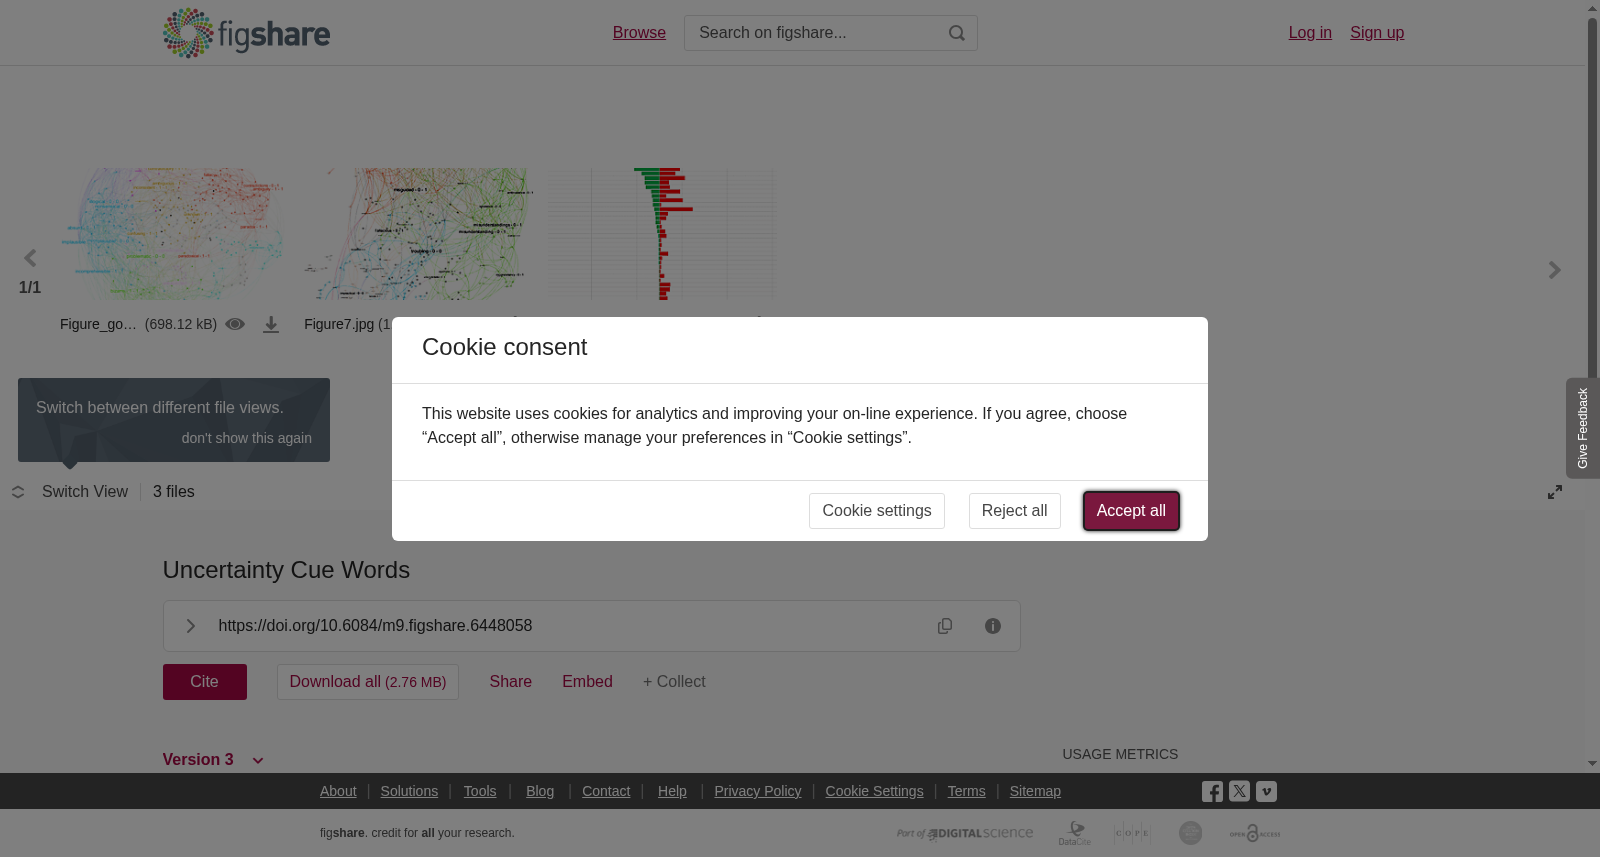Screen dimensions: 1600x857
Task: Click "don't show this again"
Action: point(246,438)
